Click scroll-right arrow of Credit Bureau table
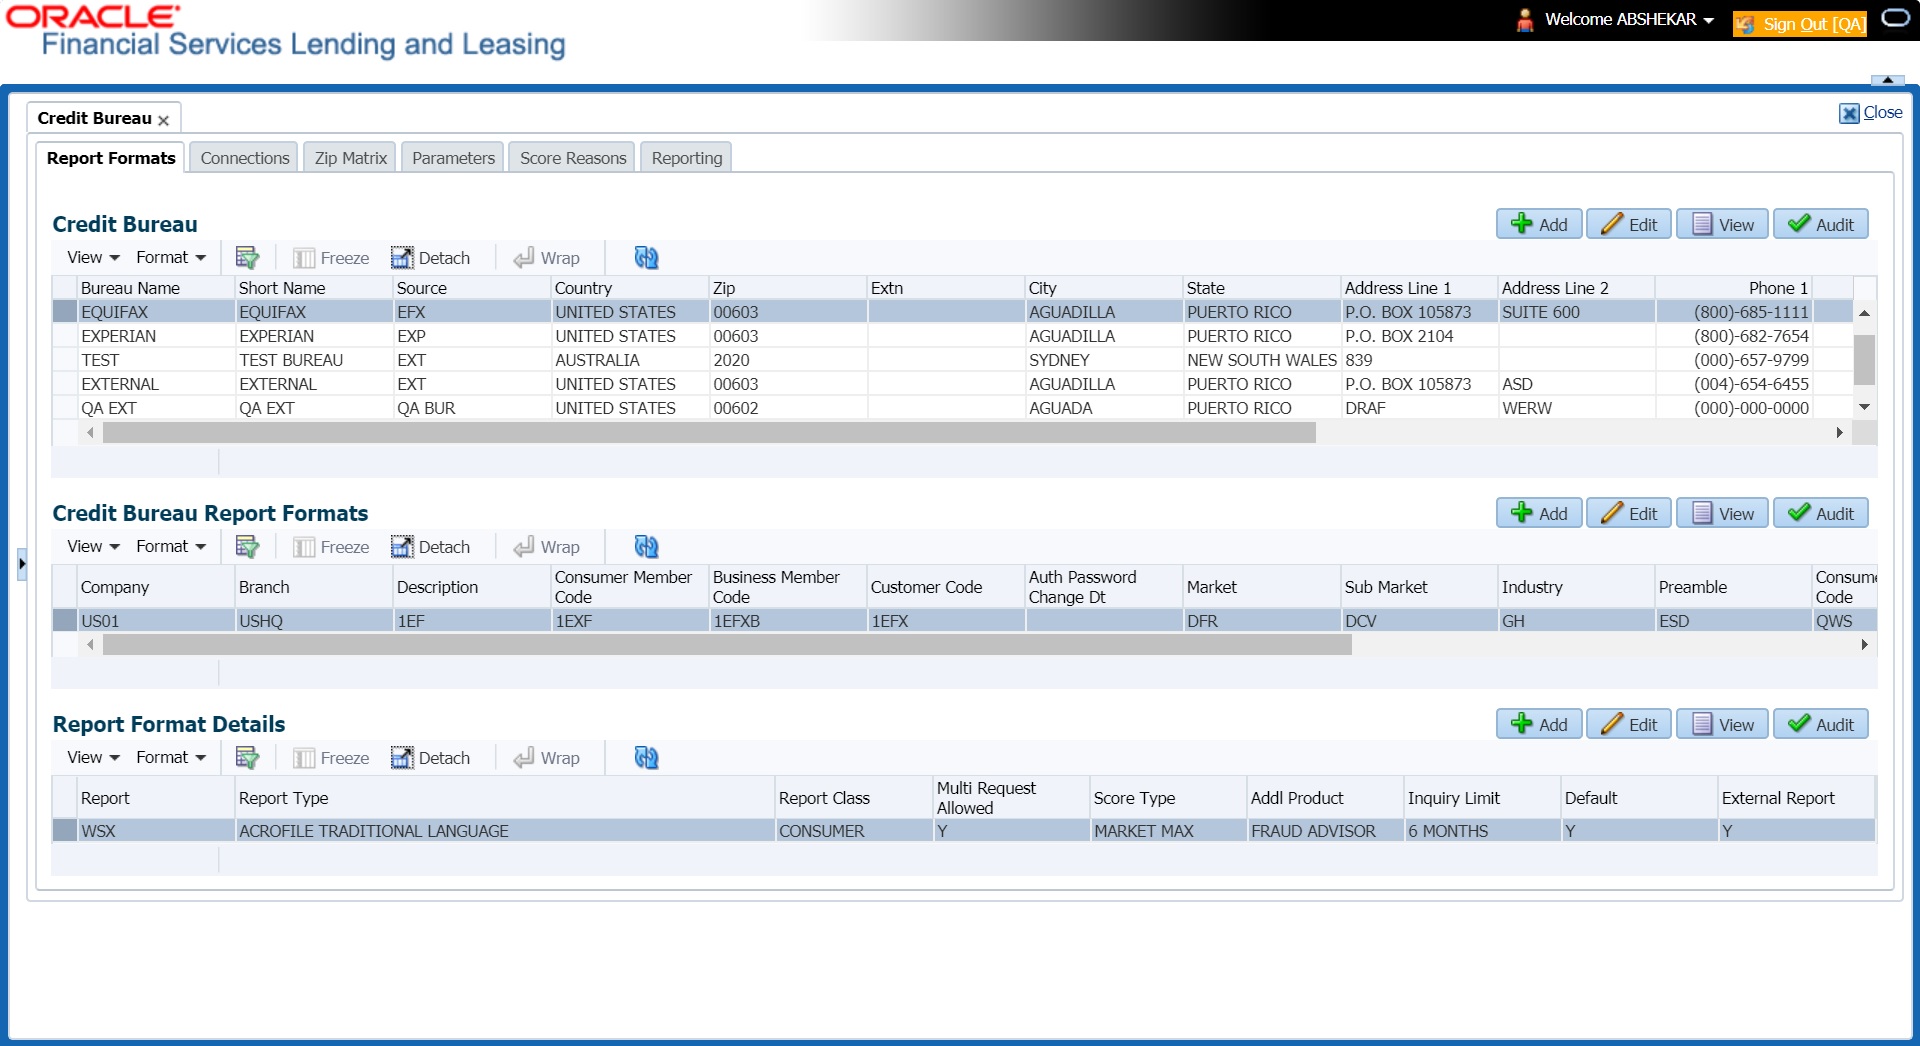The height and width of the screenshot is (1046, 1920). 1840,433
